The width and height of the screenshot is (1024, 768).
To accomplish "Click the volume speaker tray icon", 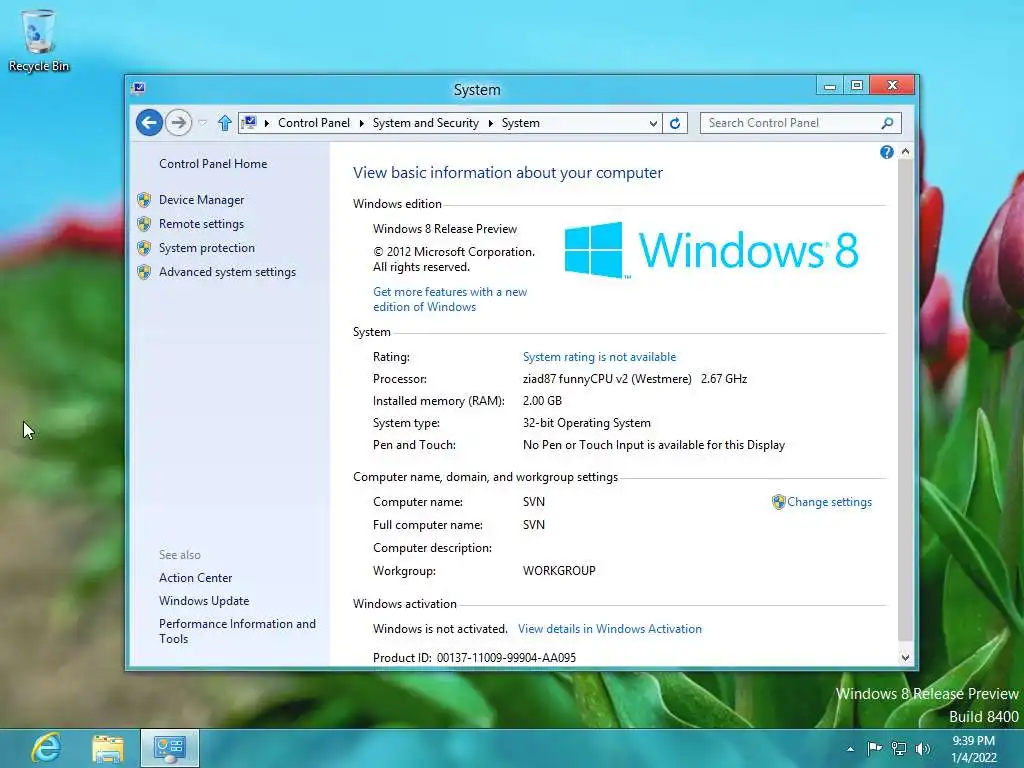I will (922, 749).
